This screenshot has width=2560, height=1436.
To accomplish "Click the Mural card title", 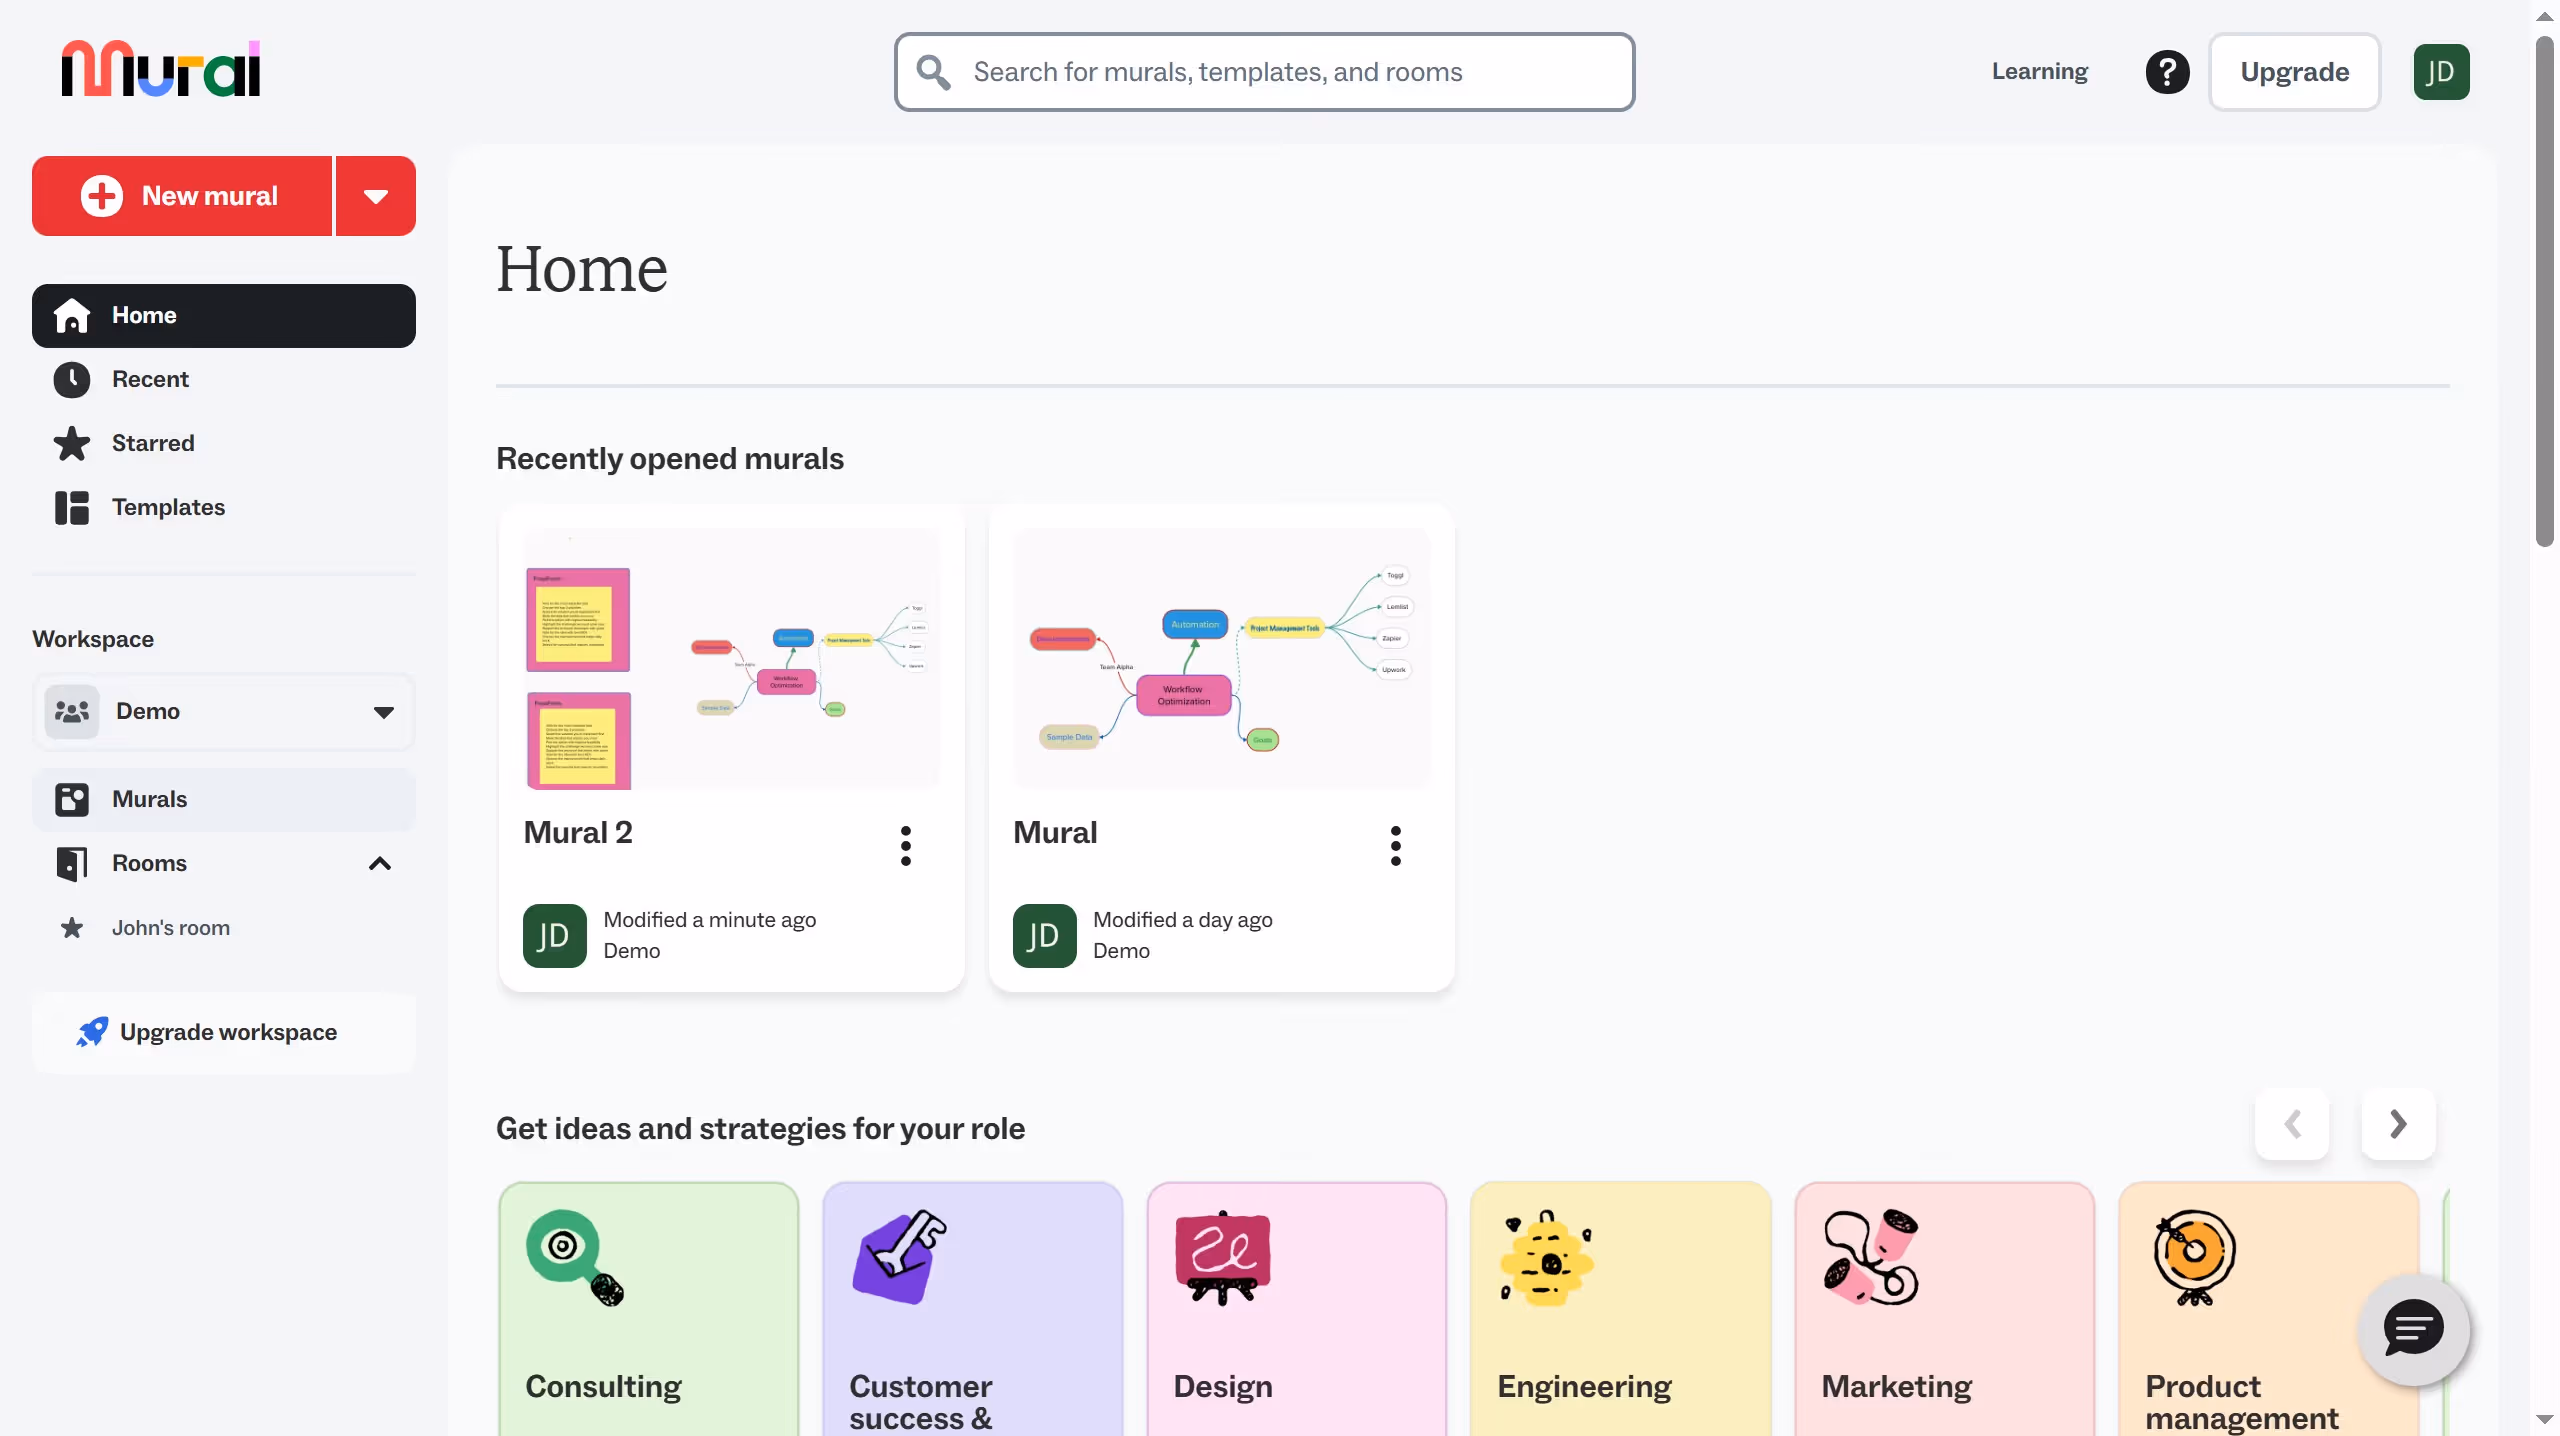I will point(1055,833).
